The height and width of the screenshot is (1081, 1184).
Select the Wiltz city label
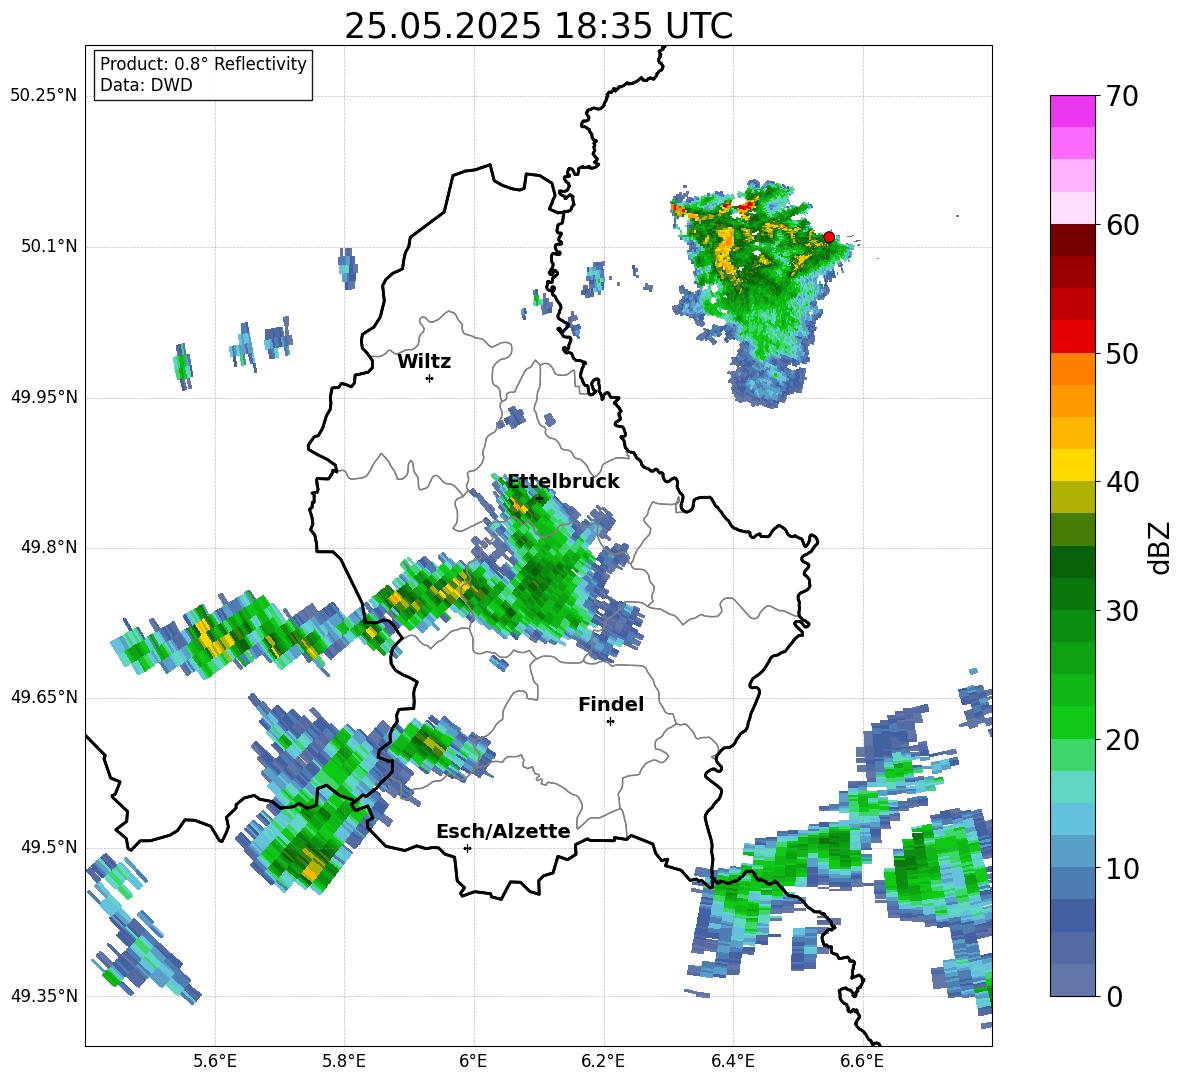424,362
